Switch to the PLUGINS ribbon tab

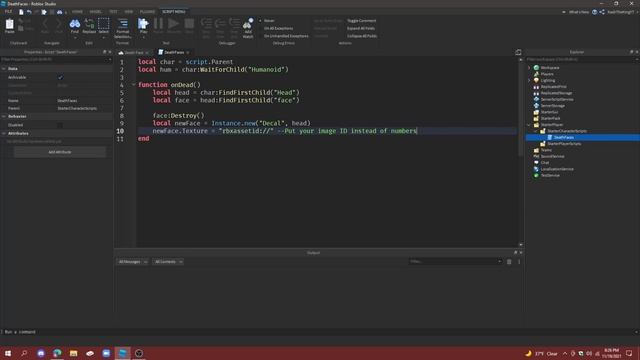[147, 12]
